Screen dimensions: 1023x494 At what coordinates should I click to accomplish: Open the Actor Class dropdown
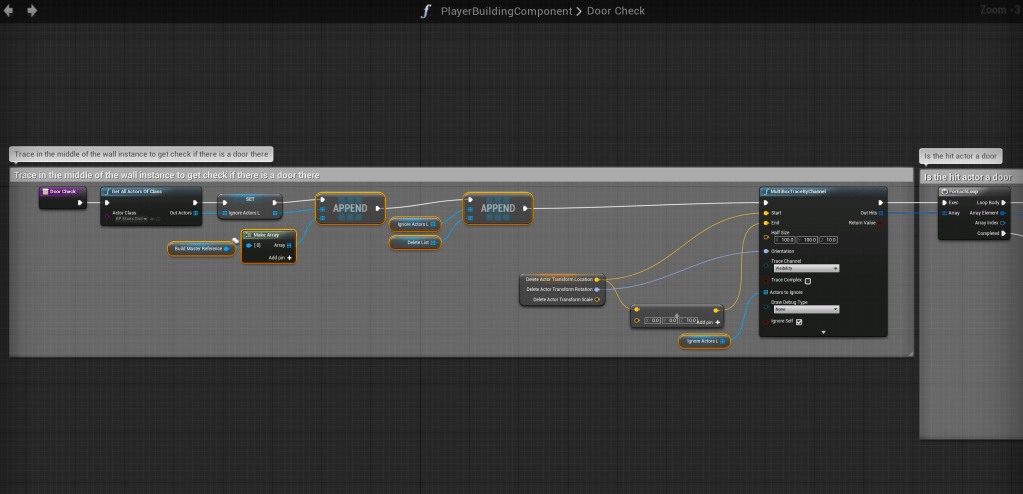coord(130,218)
